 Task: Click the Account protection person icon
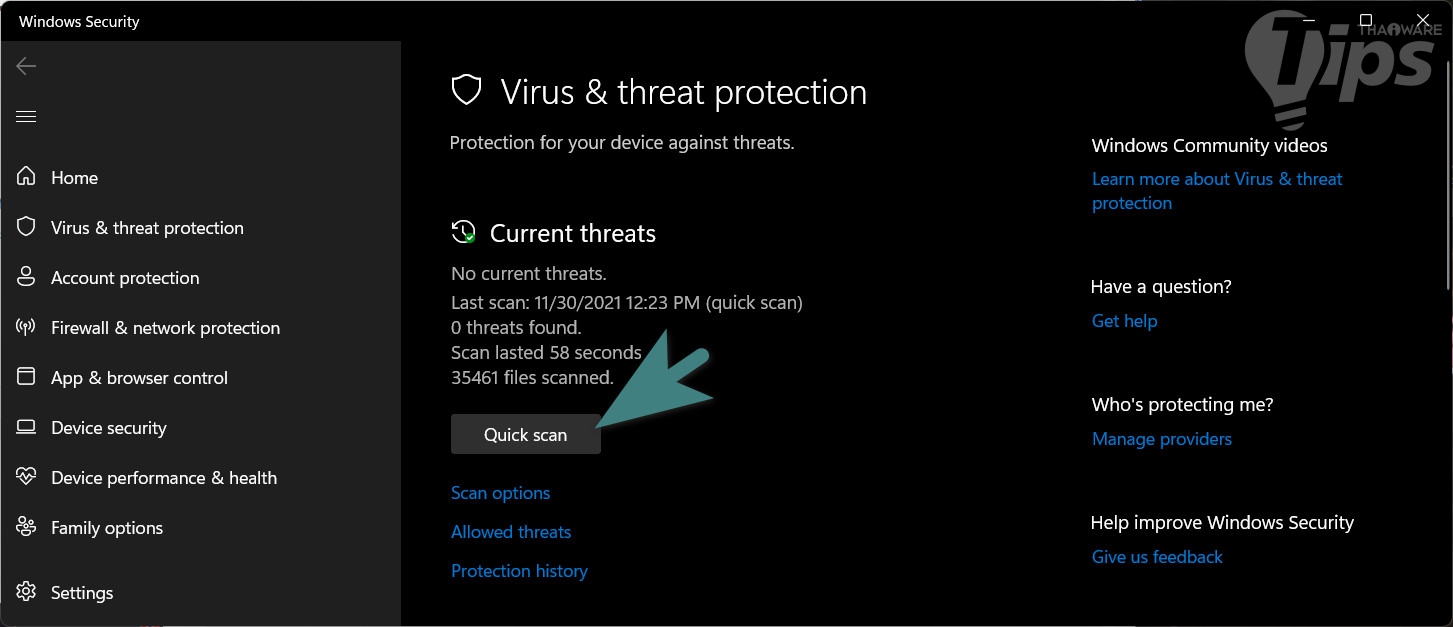(x=26, y=277)
